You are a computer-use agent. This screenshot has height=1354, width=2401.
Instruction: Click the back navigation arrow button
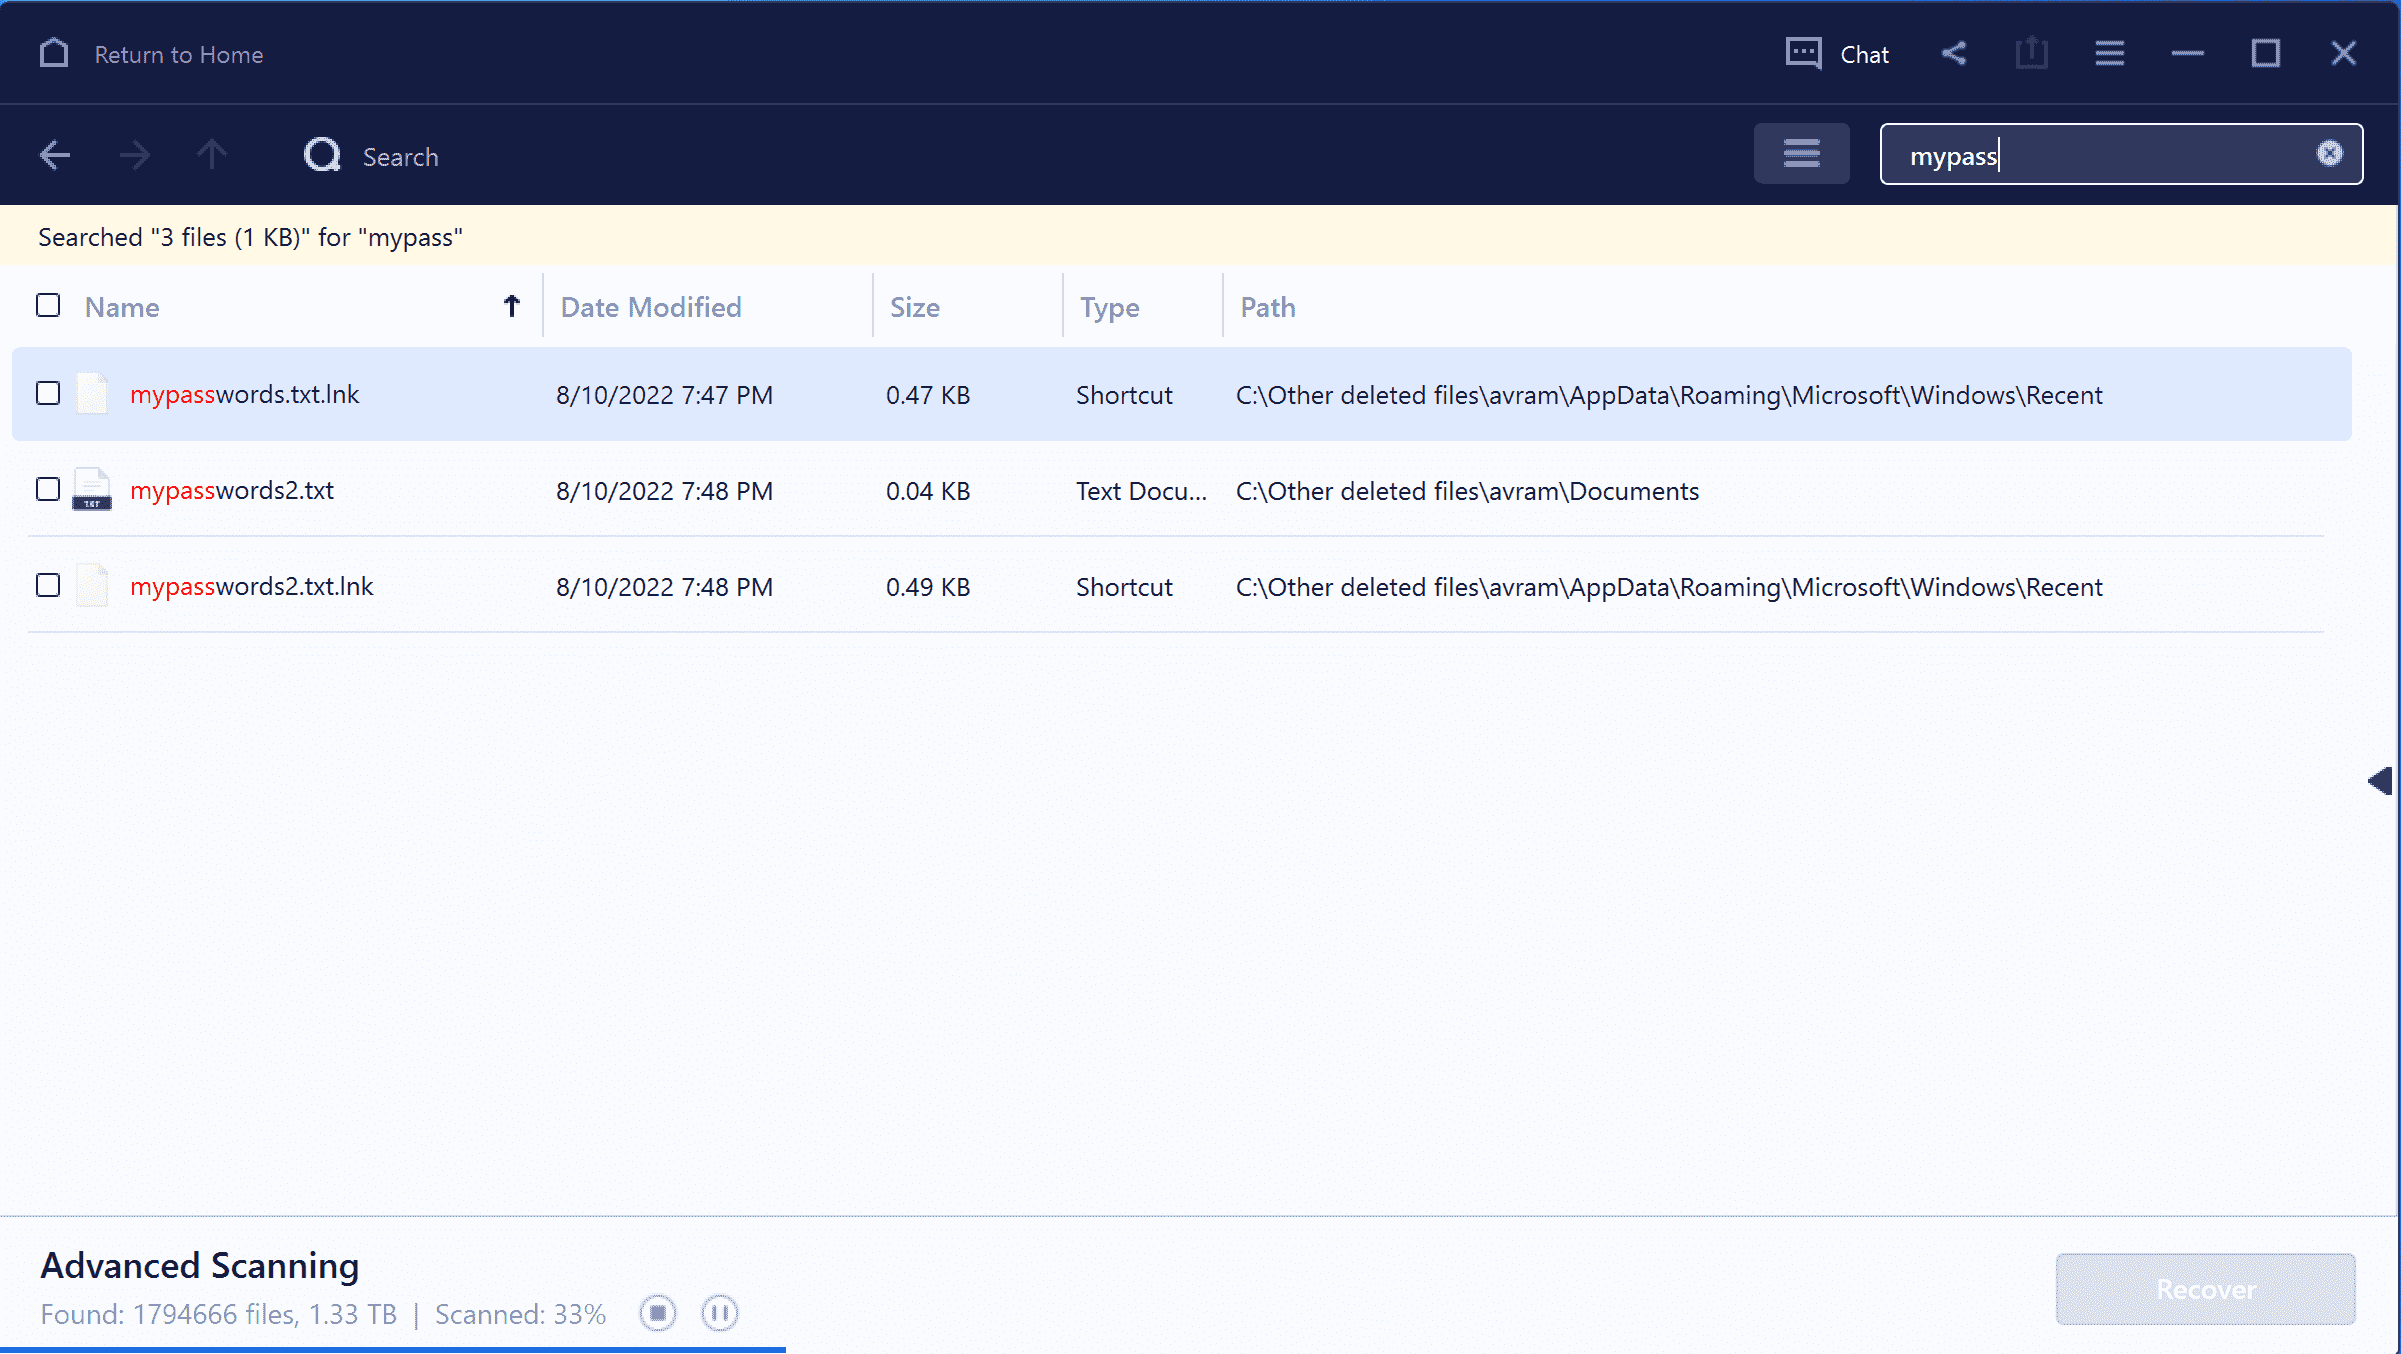coord(54,155)
